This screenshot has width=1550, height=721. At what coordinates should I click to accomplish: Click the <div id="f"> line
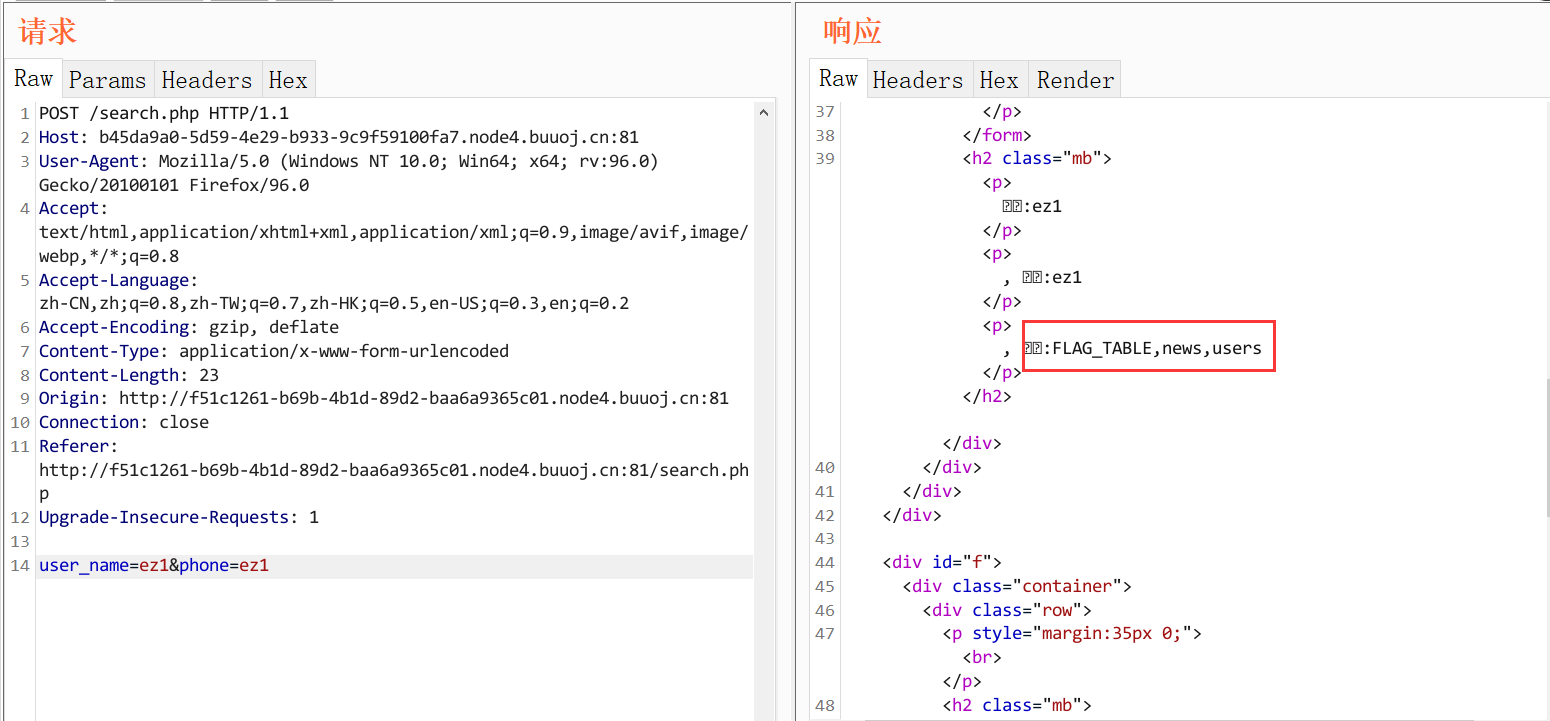(x=942, y=562)
